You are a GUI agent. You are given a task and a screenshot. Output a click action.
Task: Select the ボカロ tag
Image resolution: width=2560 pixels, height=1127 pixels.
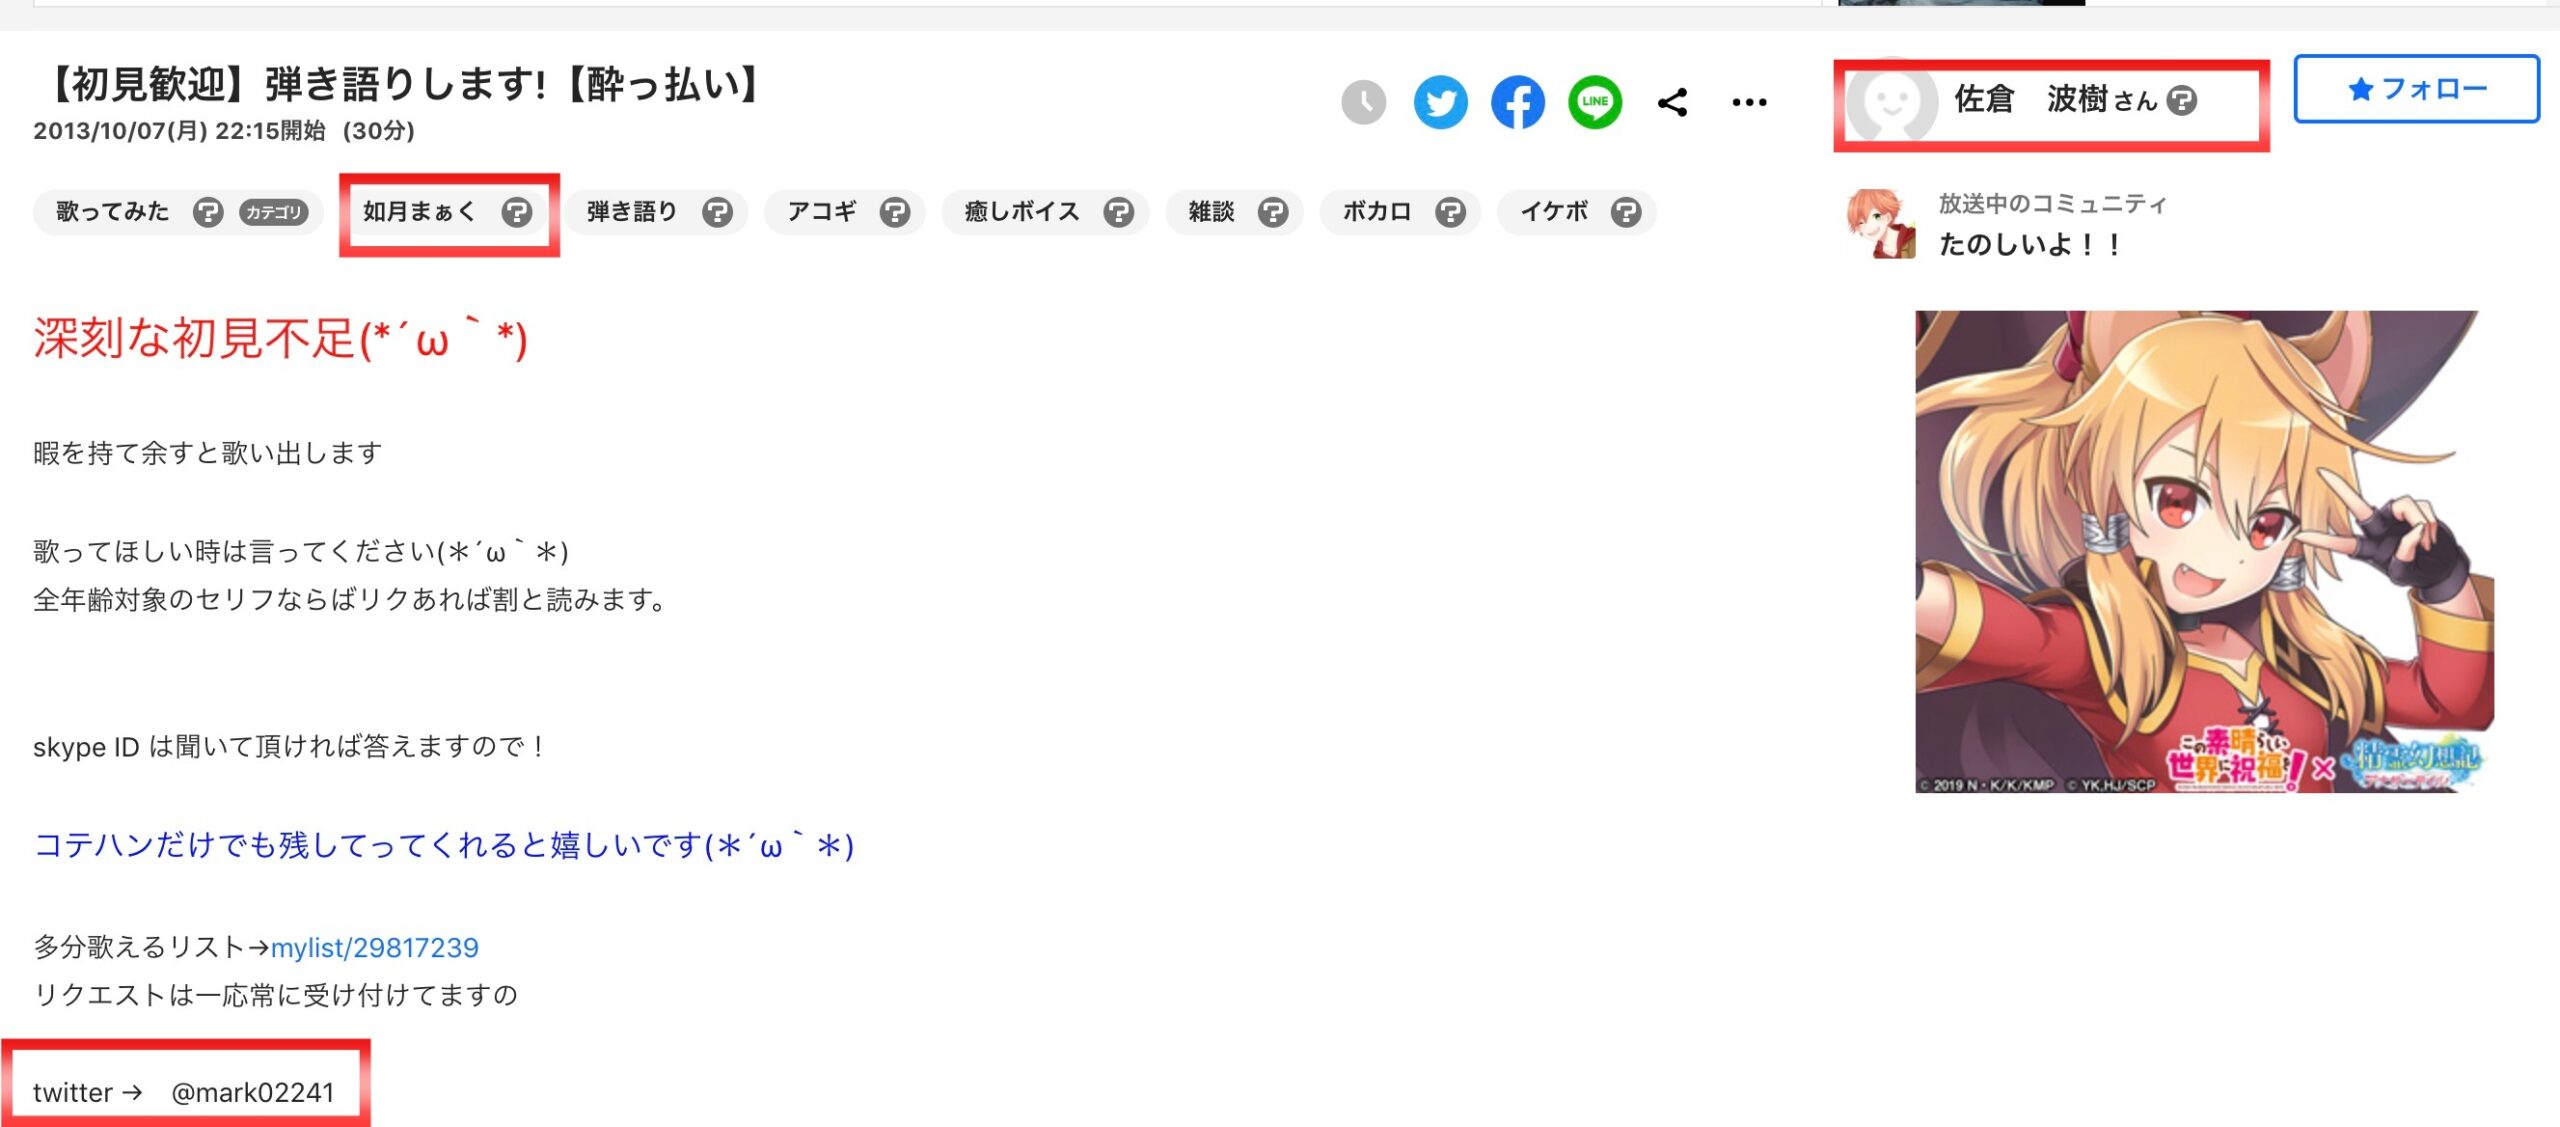[x=1376, y=212]
